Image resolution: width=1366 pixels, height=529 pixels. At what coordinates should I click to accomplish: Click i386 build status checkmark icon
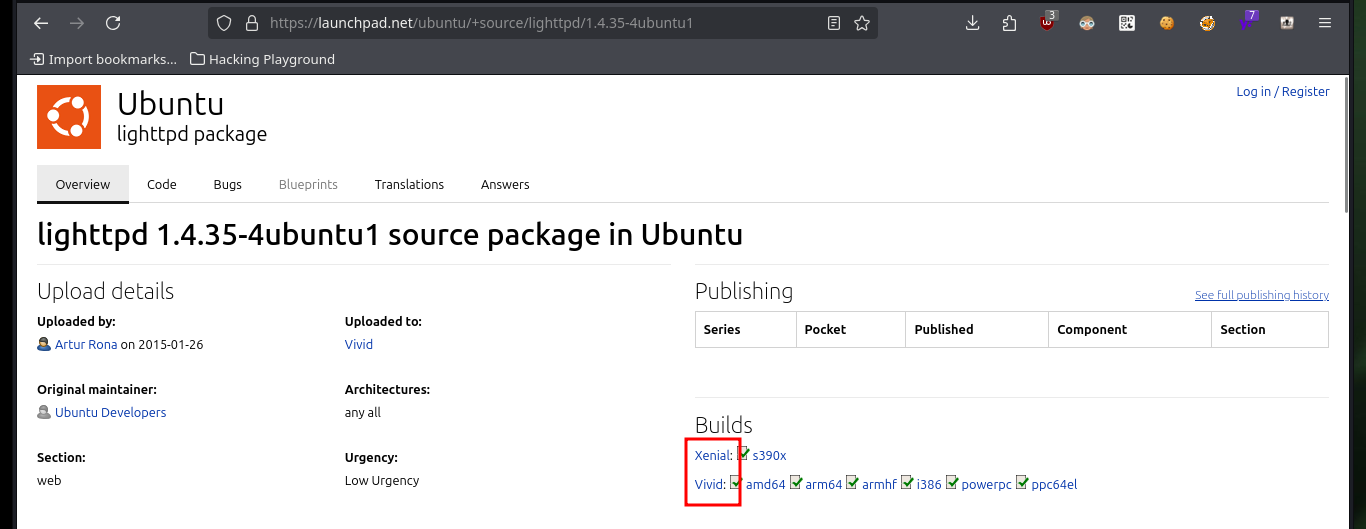tap(908, 483)
